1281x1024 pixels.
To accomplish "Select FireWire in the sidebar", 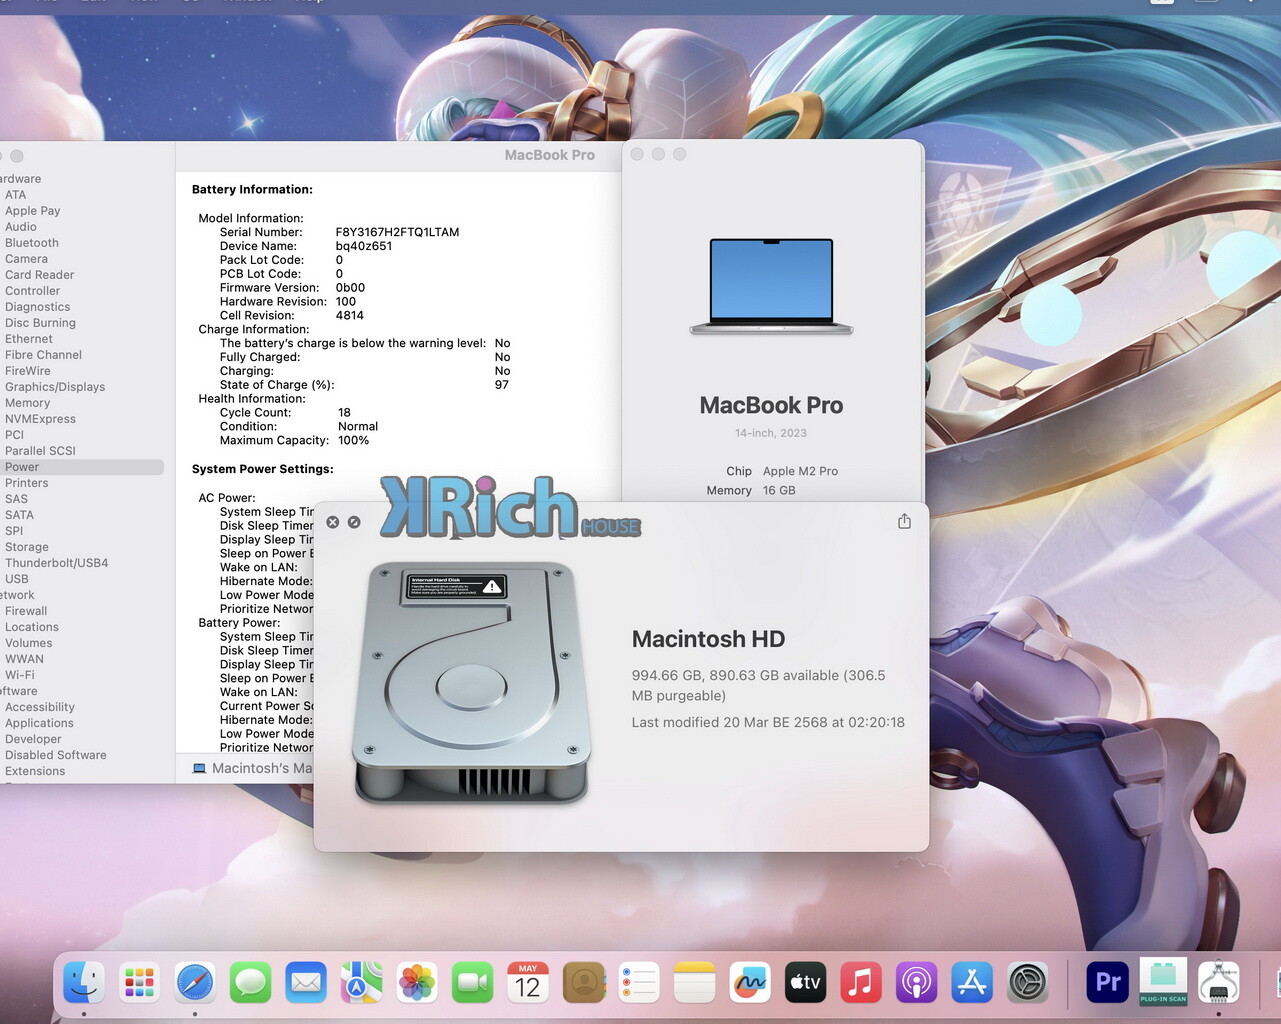I will (28, 371).
